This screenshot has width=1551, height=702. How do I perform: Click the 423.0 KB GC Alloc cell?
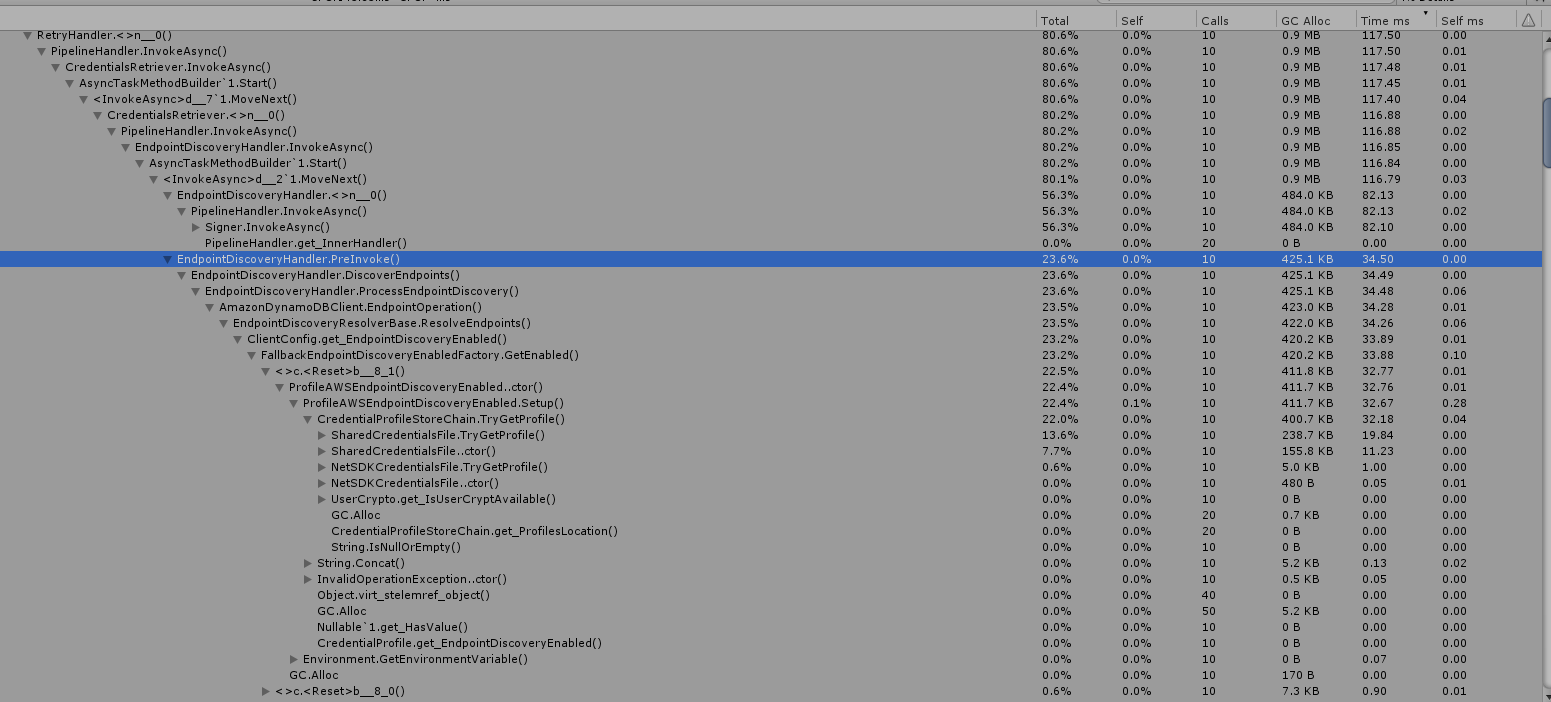click(x=1306, y=307)
